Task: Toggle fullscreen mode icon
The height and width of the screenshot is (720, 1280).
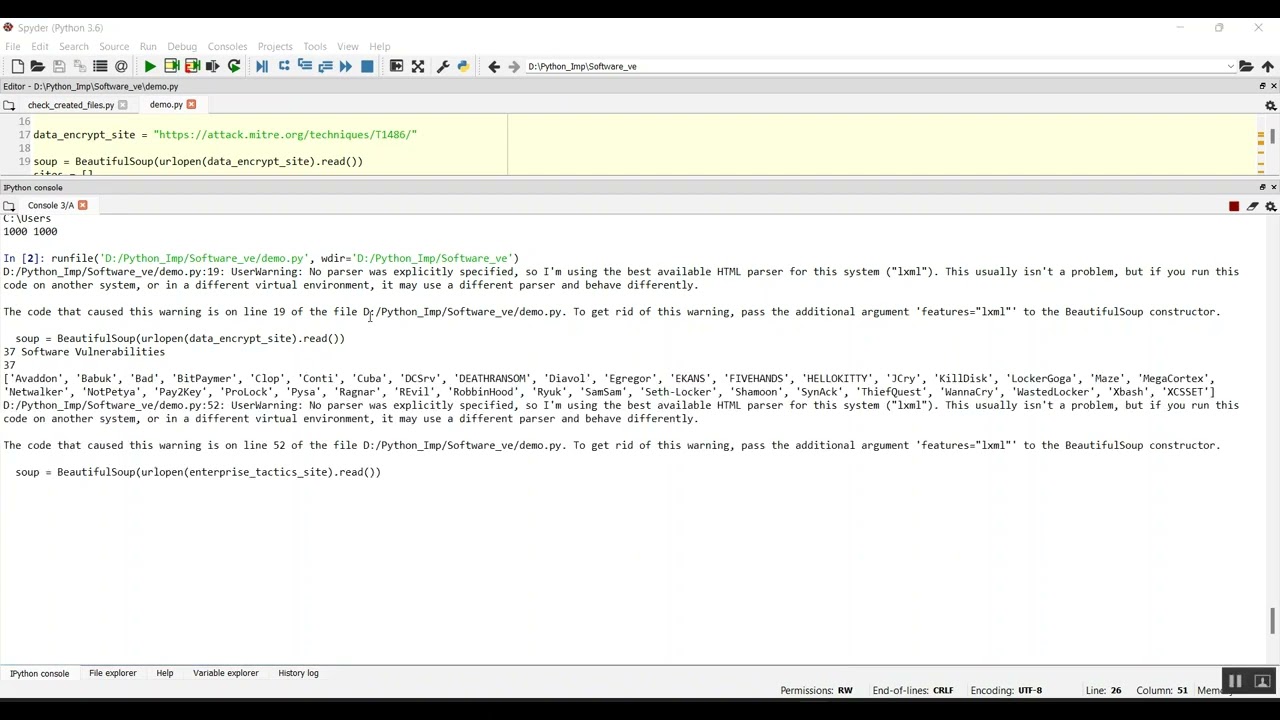Action: tap(418, 66)
